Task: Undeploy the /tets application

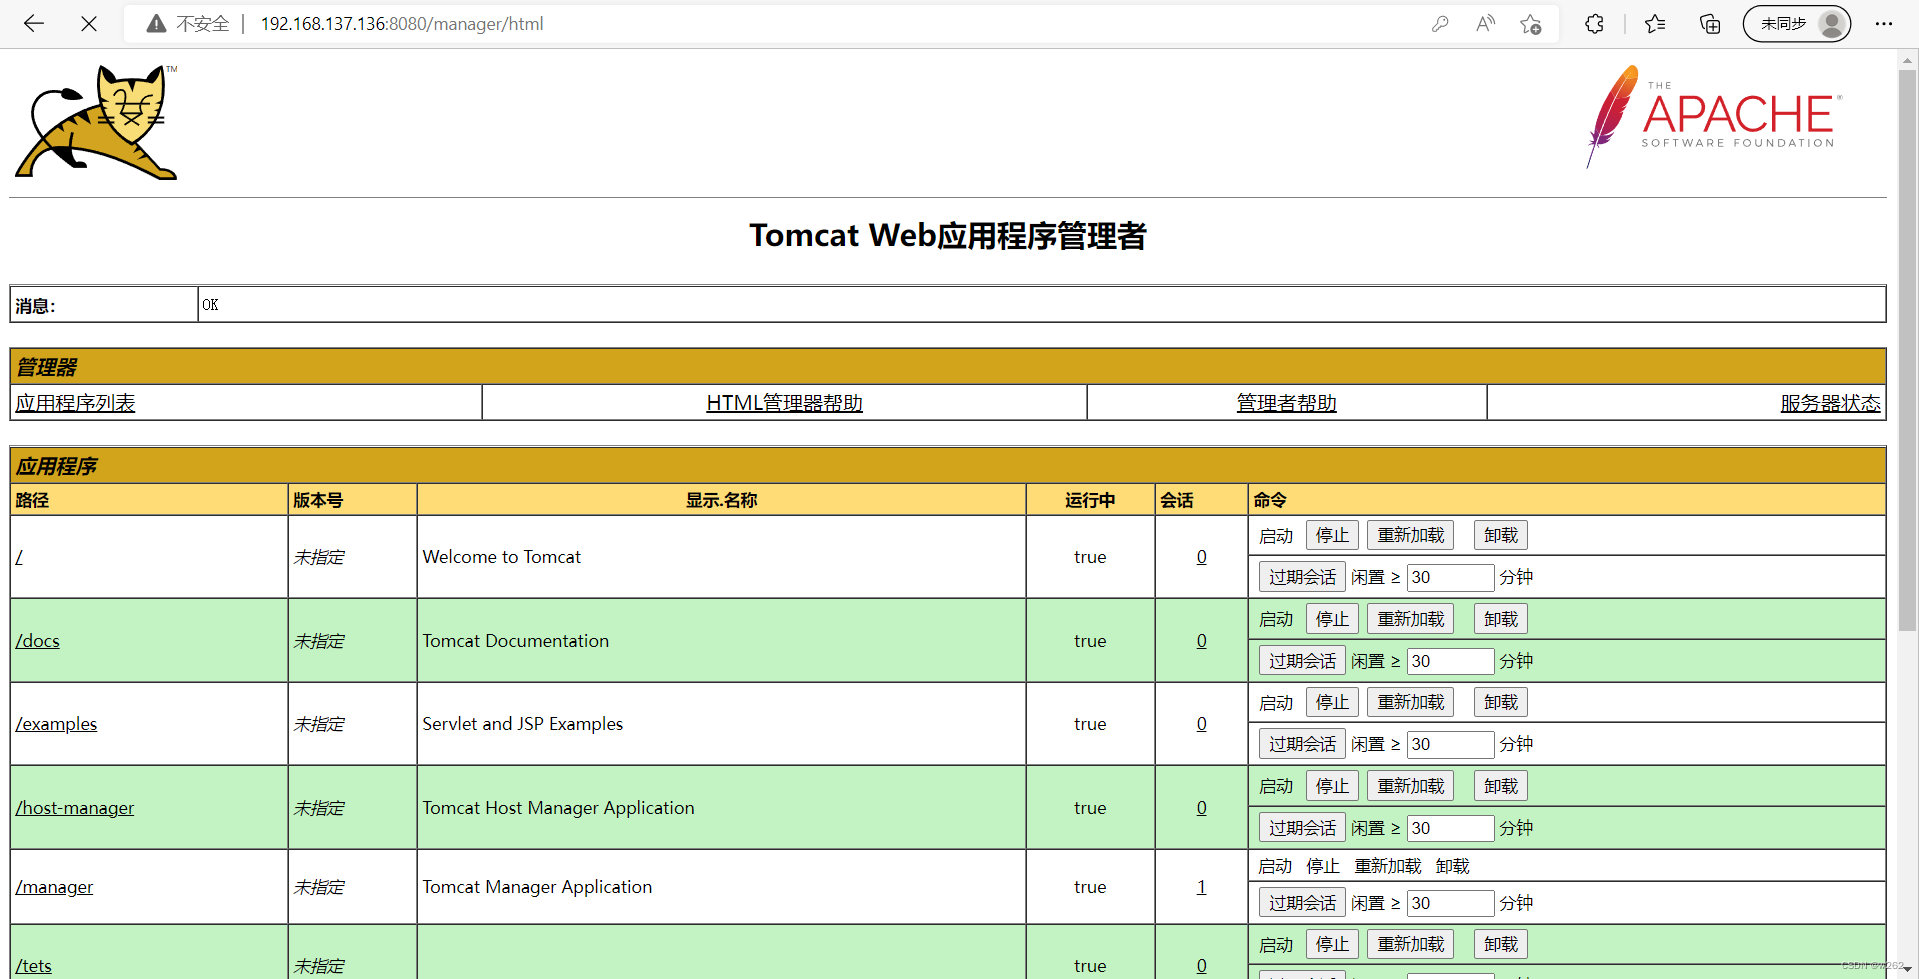Action: 1501,945
